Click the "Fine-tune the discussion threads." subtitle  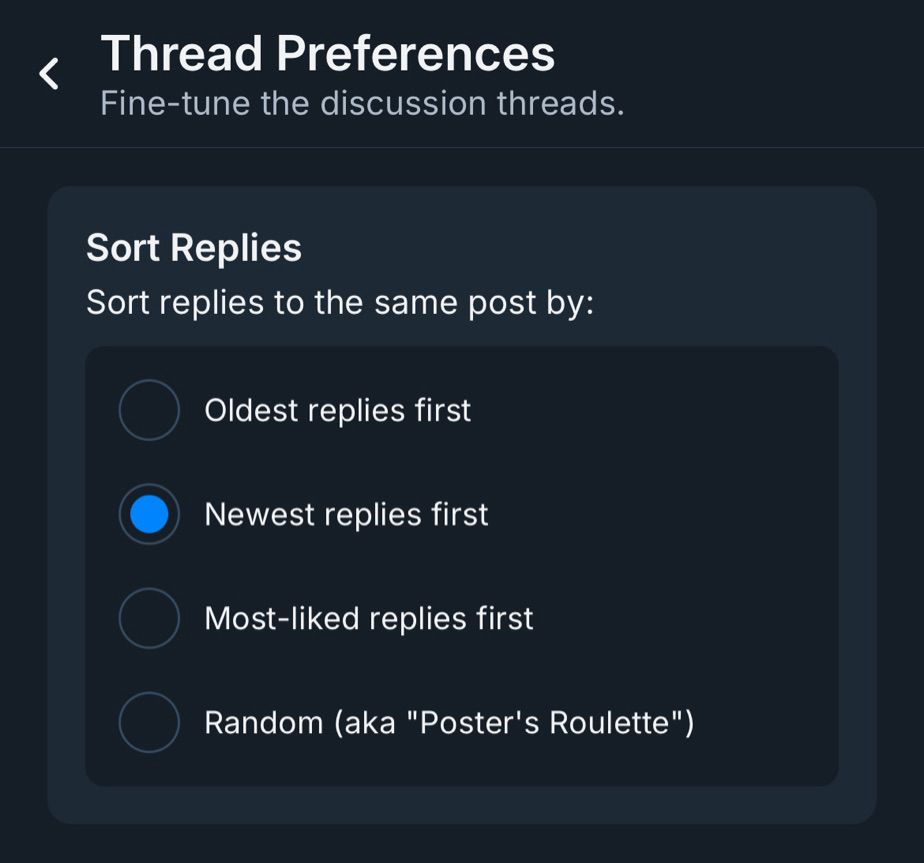pos(362,103)
